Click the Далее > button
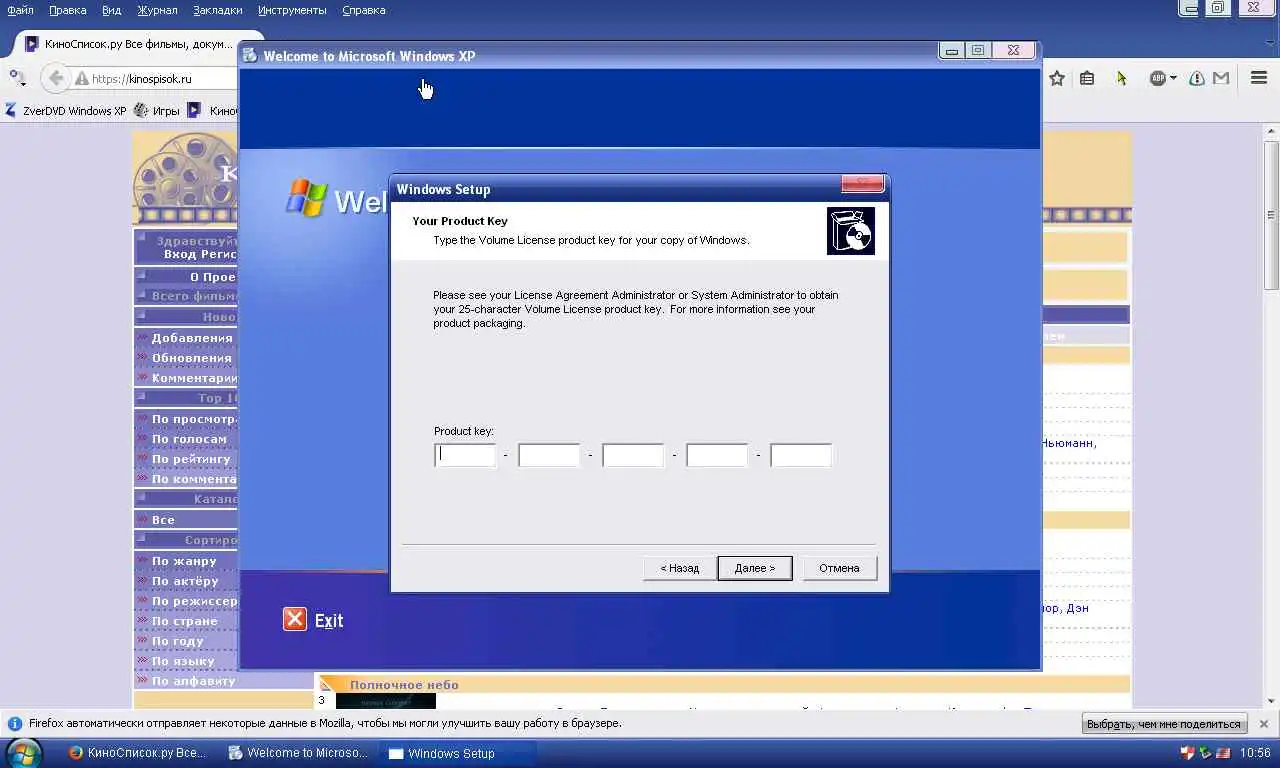This screenshot has width=1280, height=768. point(754,568)
